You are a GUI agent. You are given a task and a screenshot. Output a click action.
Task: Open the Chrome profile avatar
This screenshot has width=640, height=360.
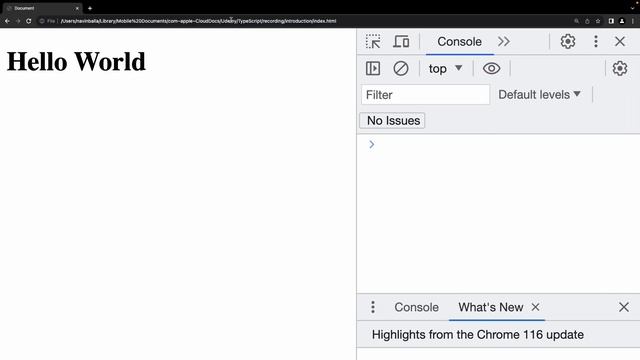coord(622,21)
